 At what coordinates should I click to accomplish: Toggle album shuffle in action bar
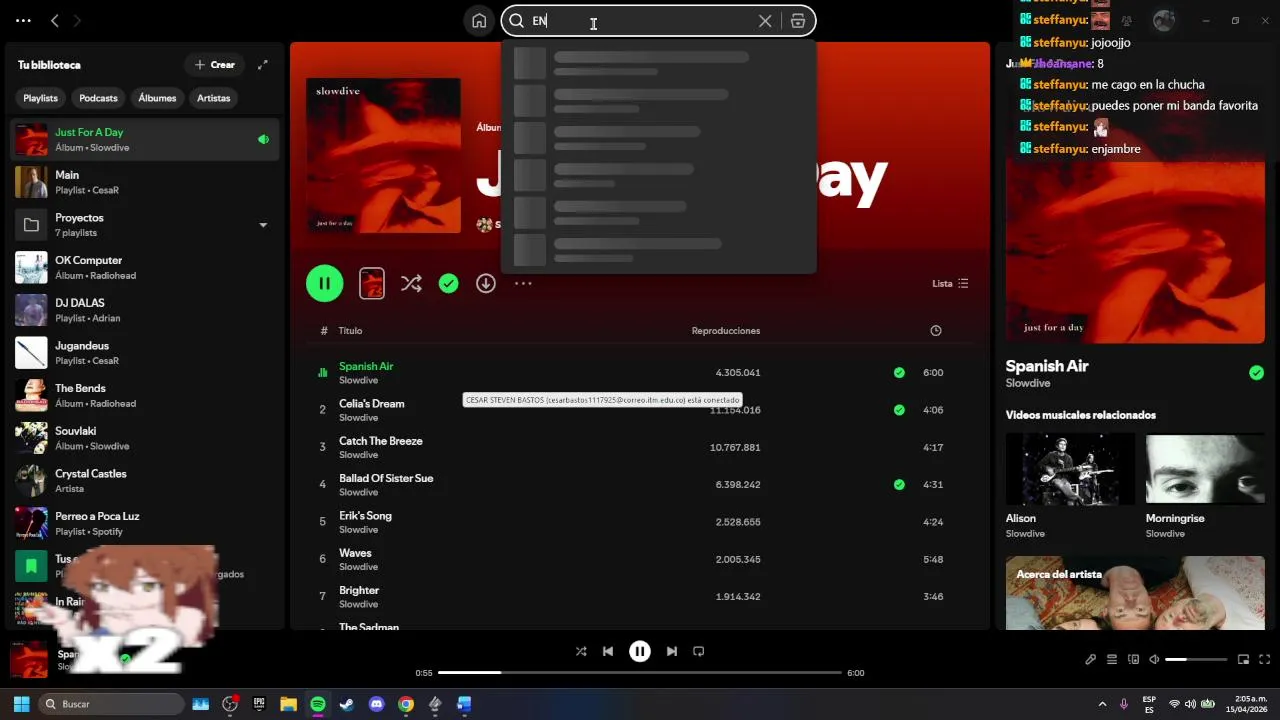point(411,284)
